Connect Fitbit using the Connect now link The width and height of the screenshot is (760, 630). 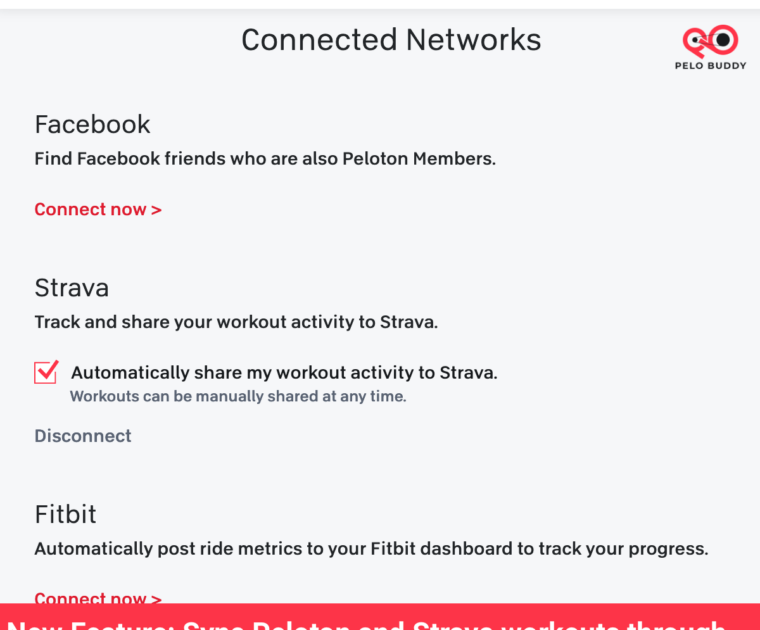(x=90, y=598)
